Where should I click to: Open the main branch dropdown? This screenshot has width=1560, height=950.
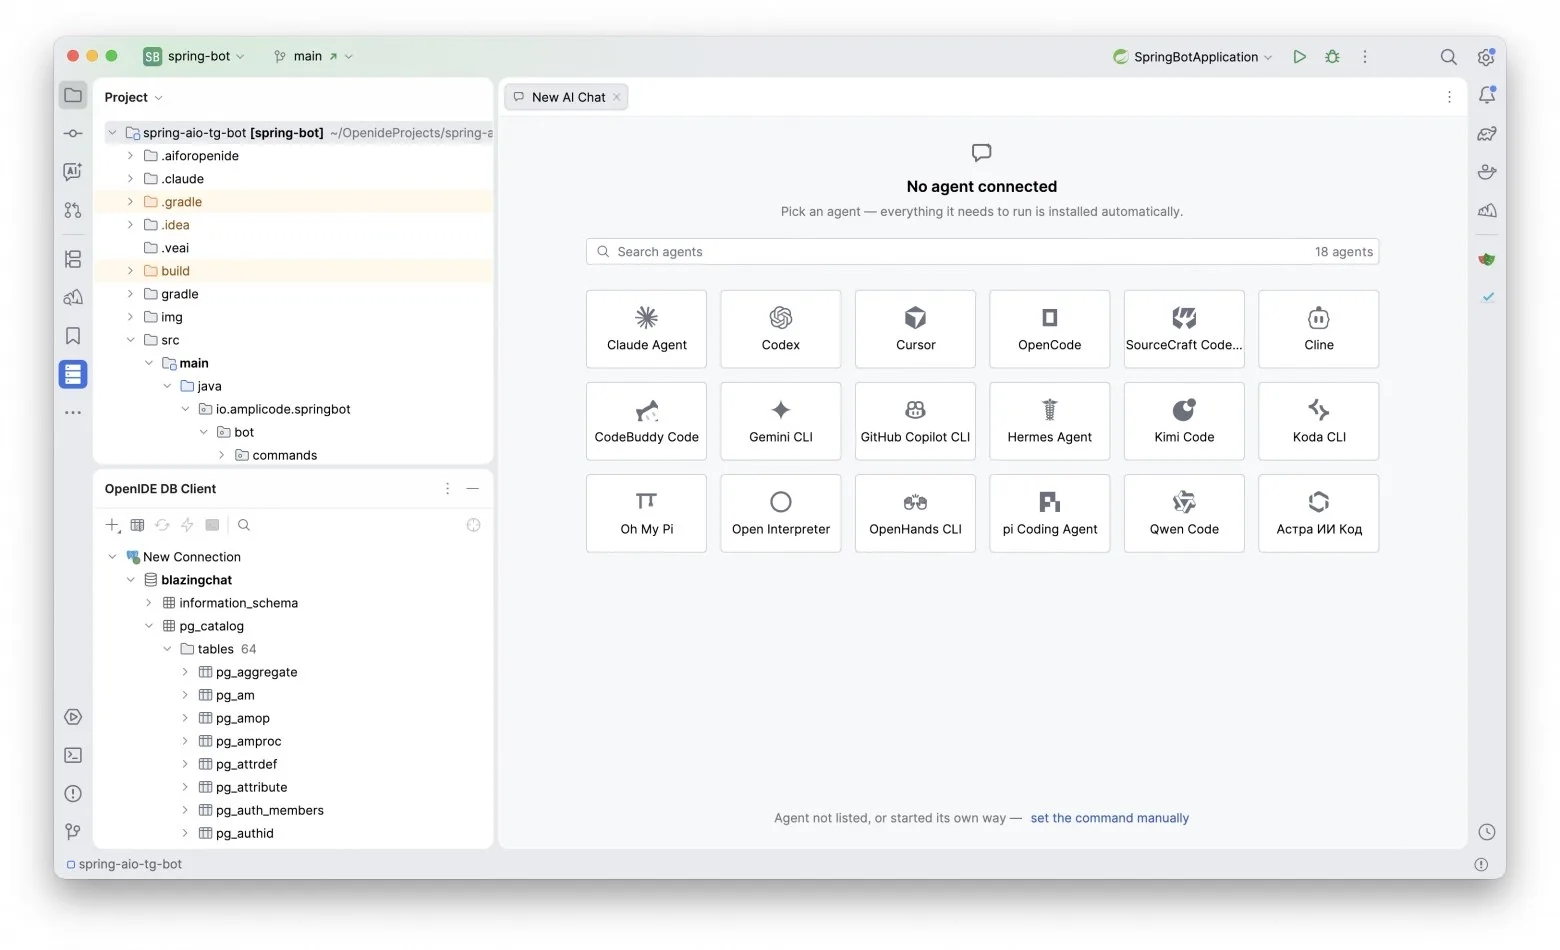pyautogui.click(x=313, y=57)
